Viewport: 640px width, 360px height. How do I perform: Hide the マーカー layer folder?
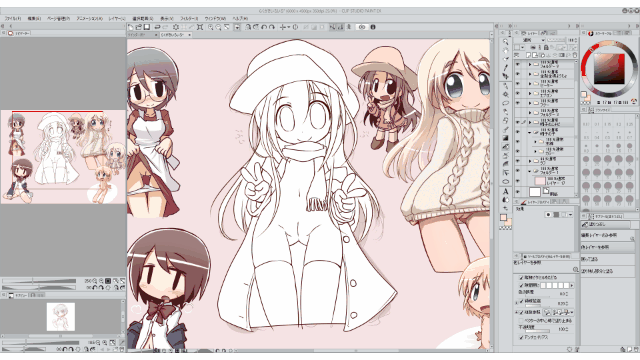pyautogui.click(x=517, y=84)
